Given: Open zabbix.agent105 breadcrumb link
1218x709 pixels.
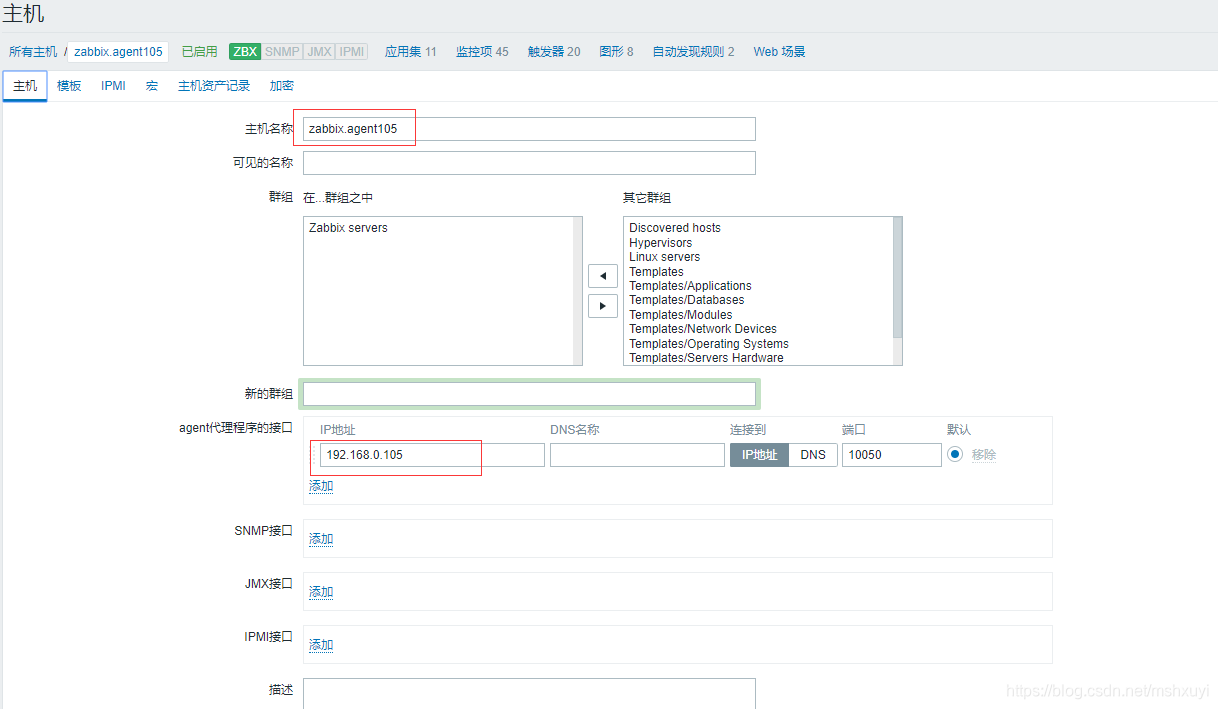Looking at the screenshot, I should point(118,52).
